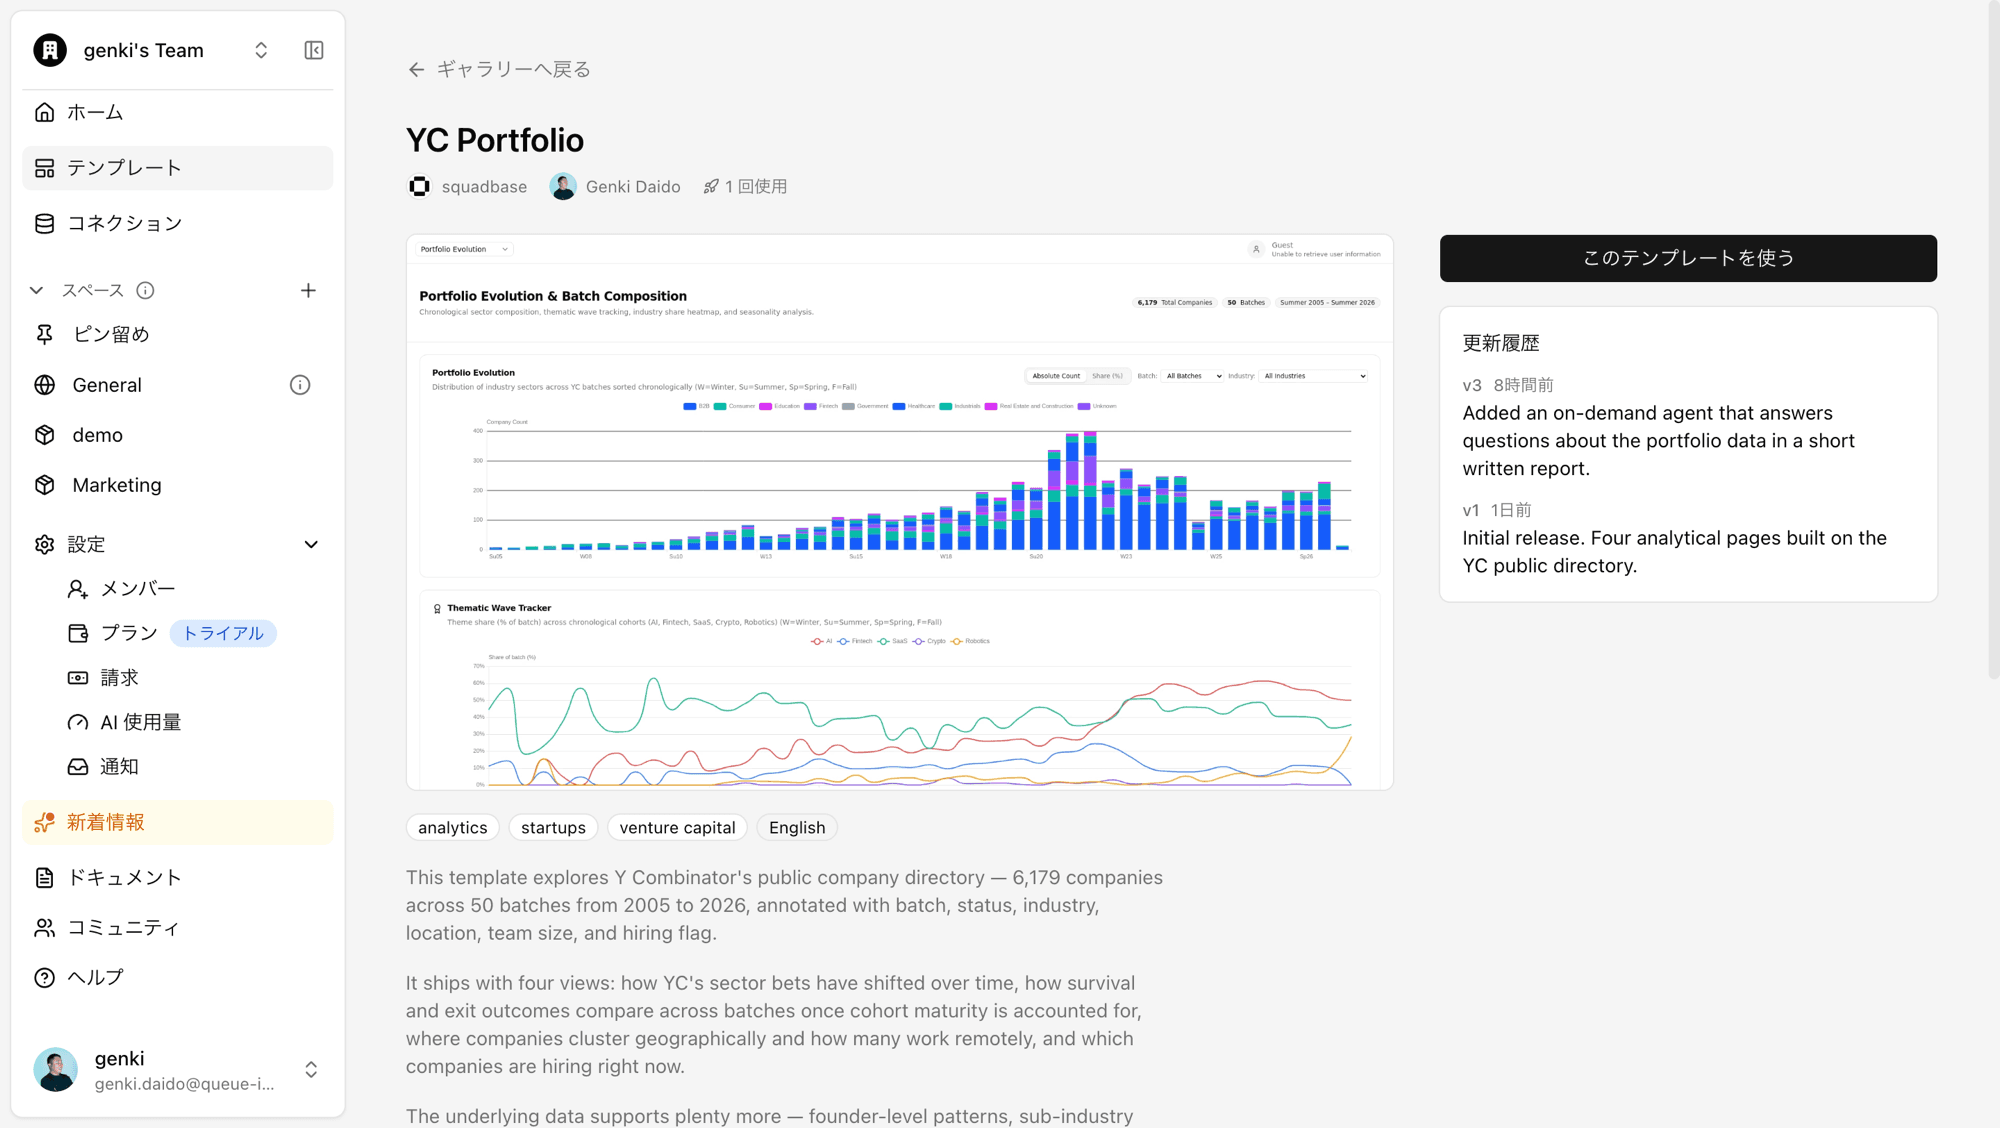This screenshot has height=1128, width=2000.
Task: Open All Batches dropdown in preview
Action: pyautogui.click(x=1194, y=376)
